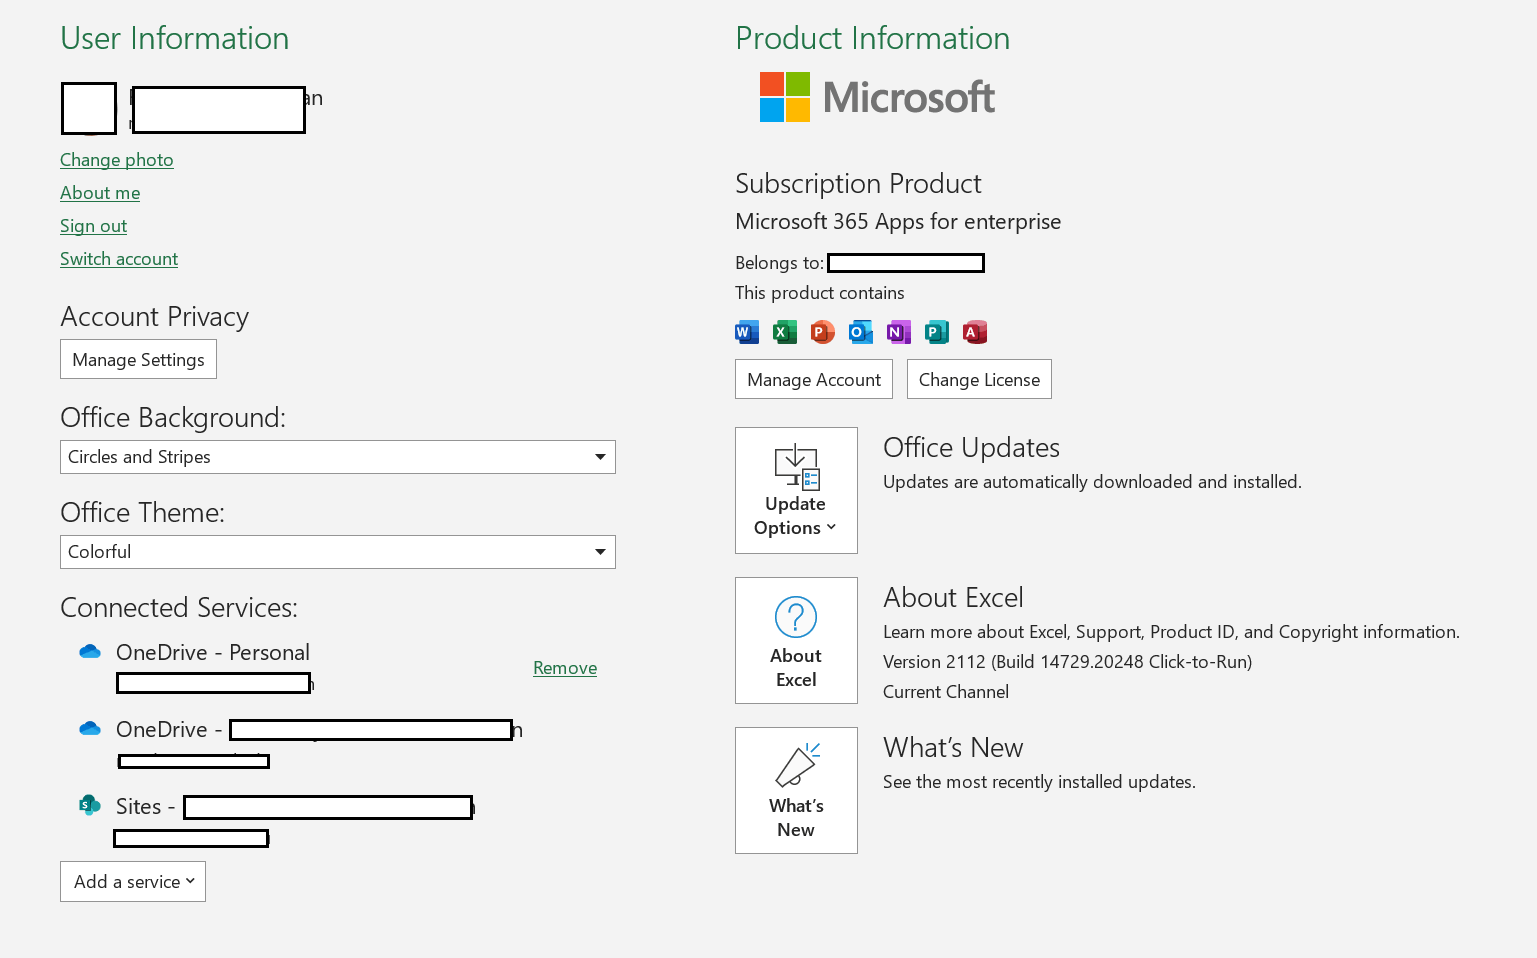The height and width of the screenshot is (958, 1537).
Task: Click the Word app icon
Action: [747, 332]
